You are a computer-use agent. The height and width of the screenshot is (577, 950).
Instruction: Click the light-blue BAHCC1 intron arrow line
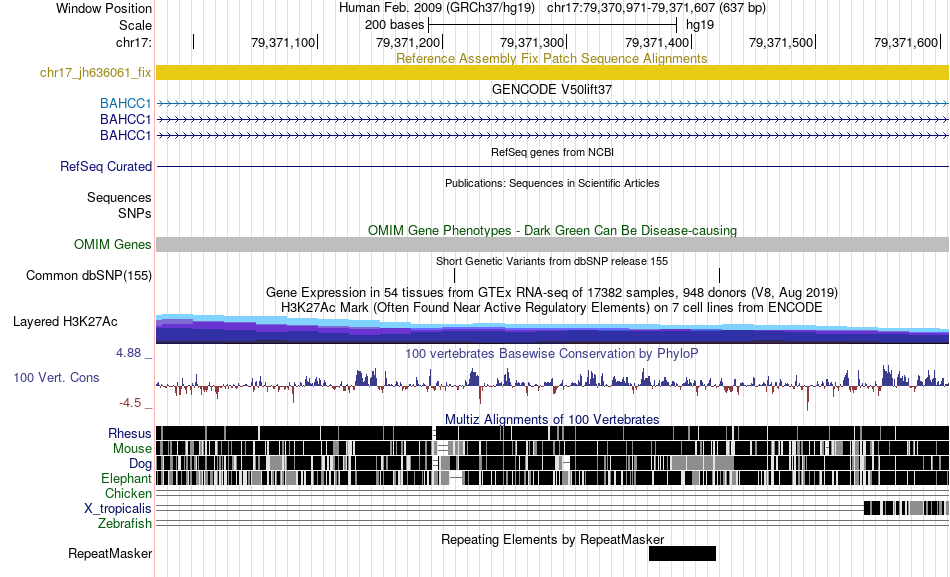pos(552,104)
